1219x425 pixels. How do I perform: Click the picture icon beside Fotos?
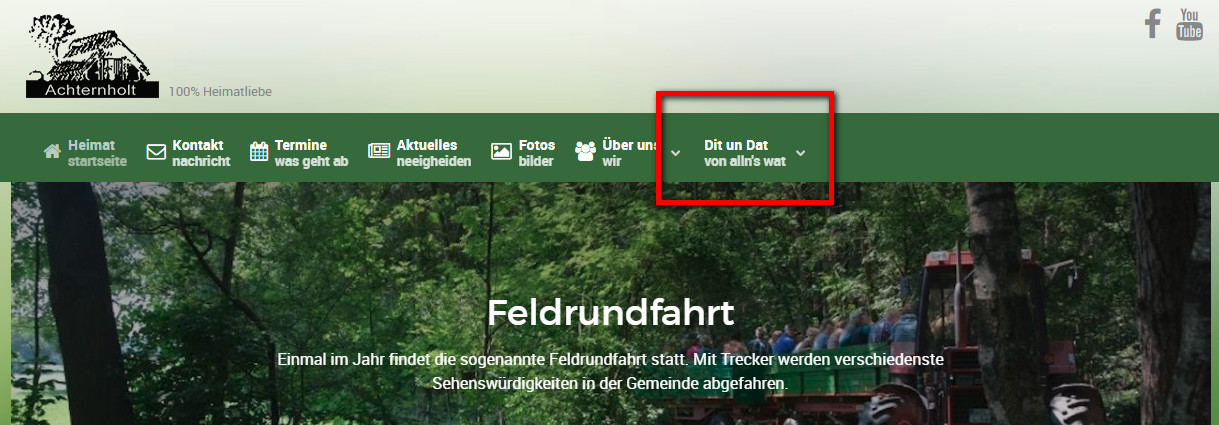click(x=501, y=152)
